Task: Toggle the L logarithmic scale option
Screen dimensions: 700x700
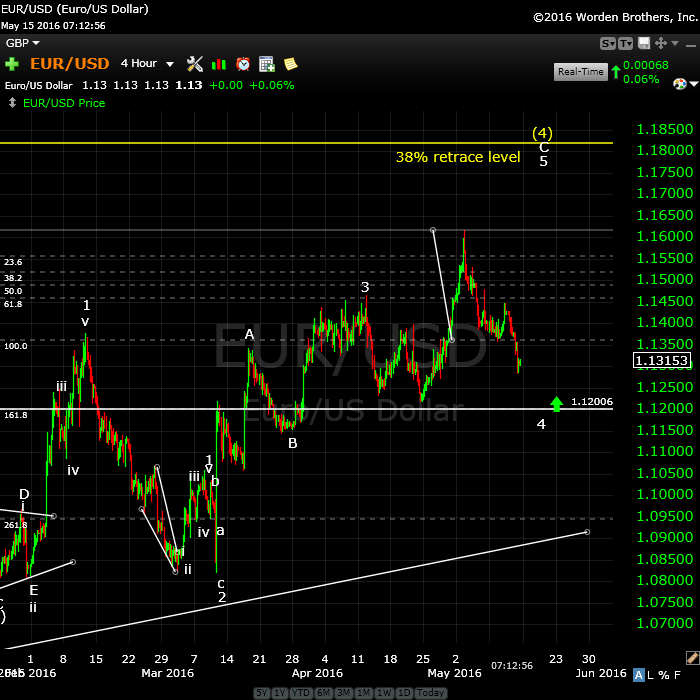Action: click(x=650, y=675)
